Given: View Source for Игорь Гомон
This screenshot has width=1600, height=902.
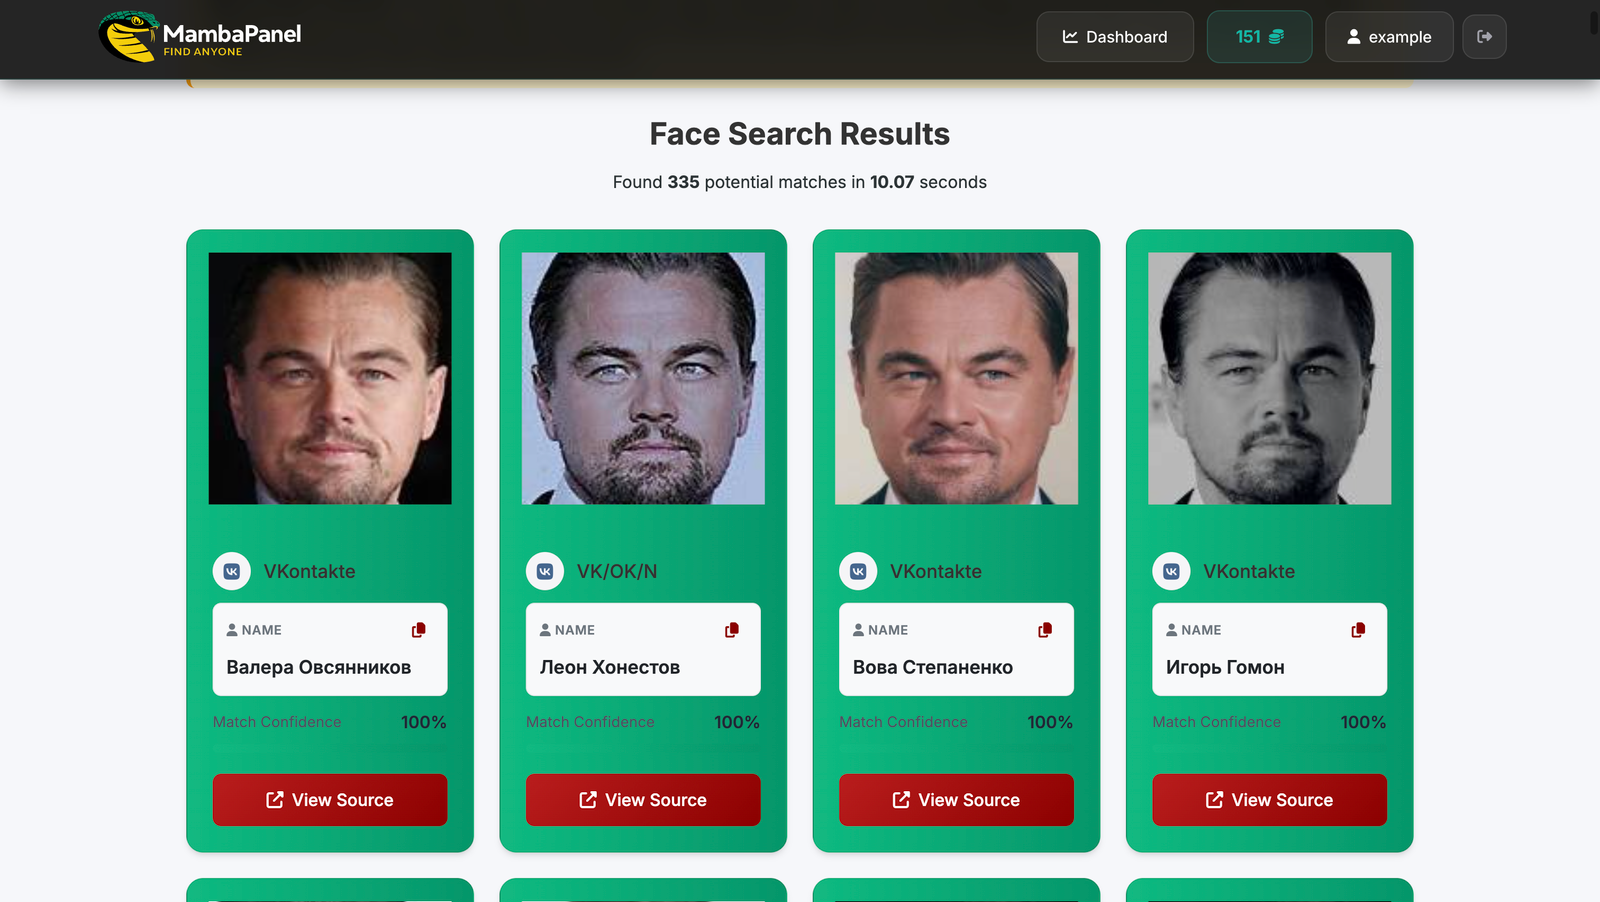Looking at the screenshot, I should click(1269, 800).
